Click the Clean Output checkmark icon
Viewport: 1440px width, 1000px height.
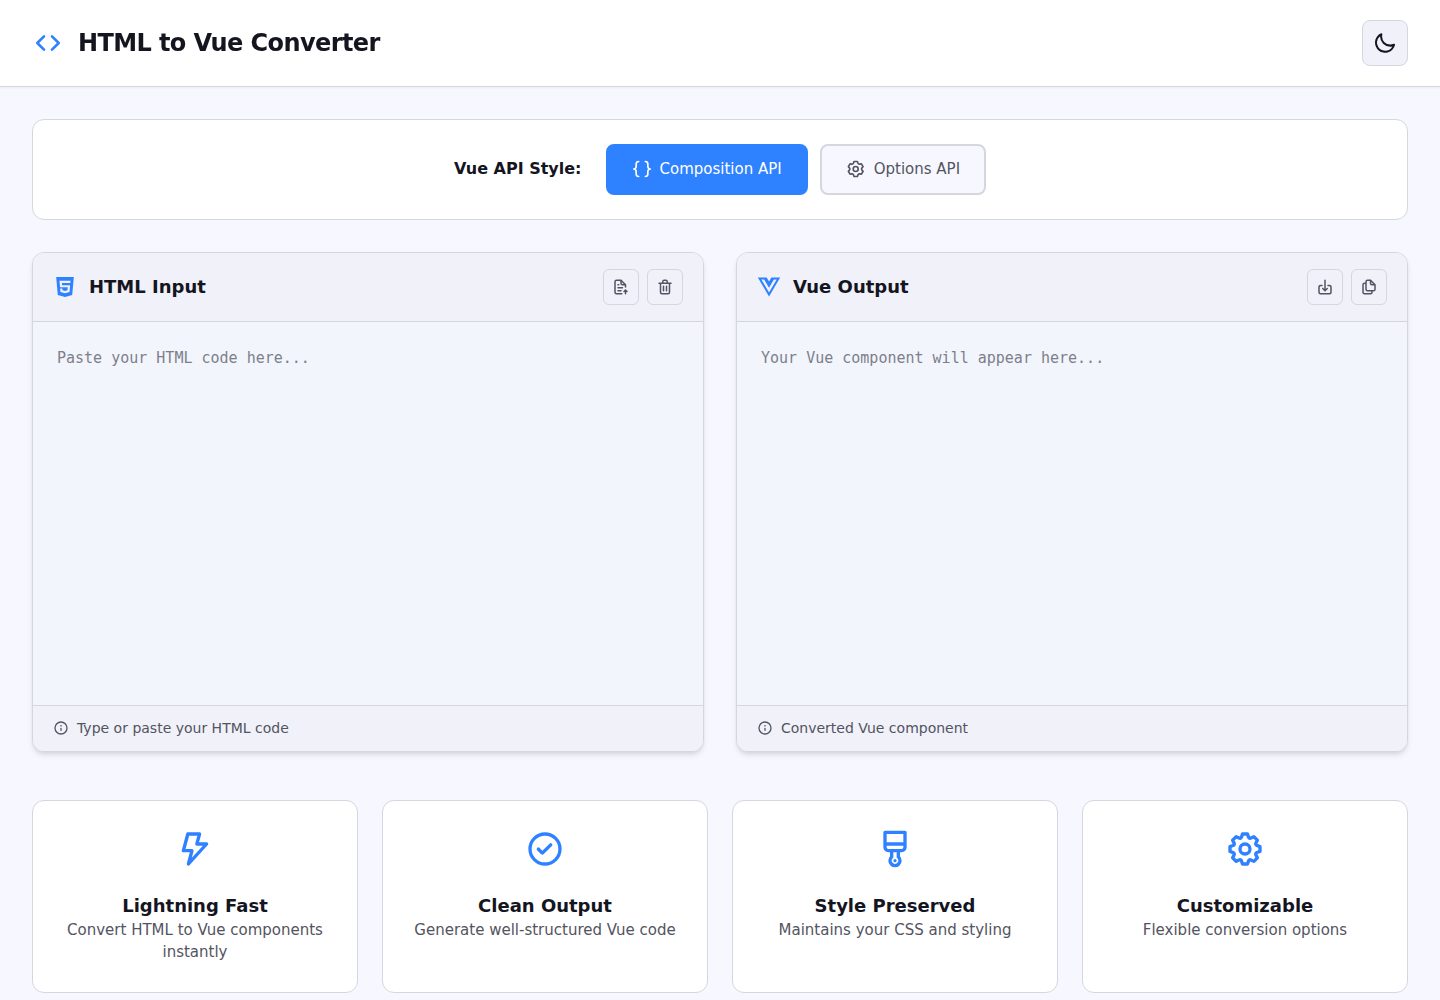coord(545,849)
